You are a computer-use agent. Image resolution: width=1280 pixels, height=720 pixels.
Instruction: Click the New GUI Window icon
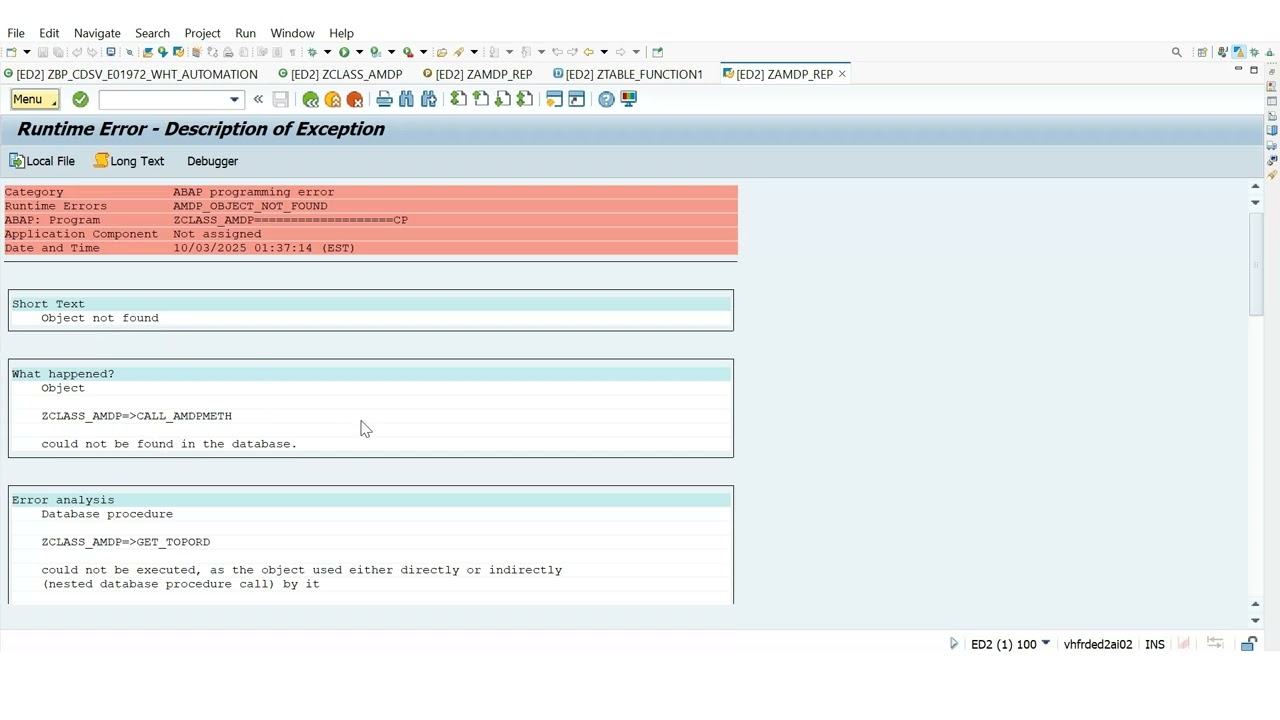tap(554, 99)
